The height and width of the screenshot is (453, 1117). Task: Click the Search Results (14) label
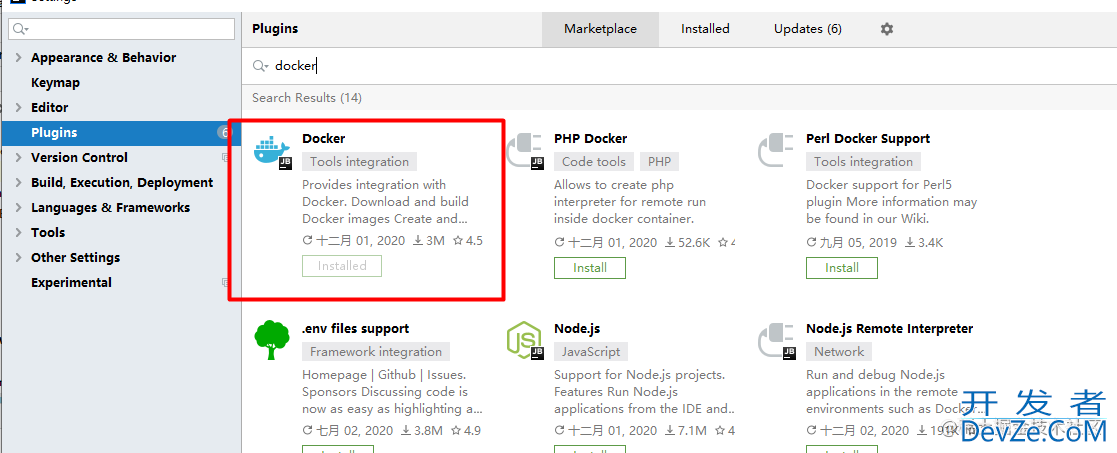point(307,98)
